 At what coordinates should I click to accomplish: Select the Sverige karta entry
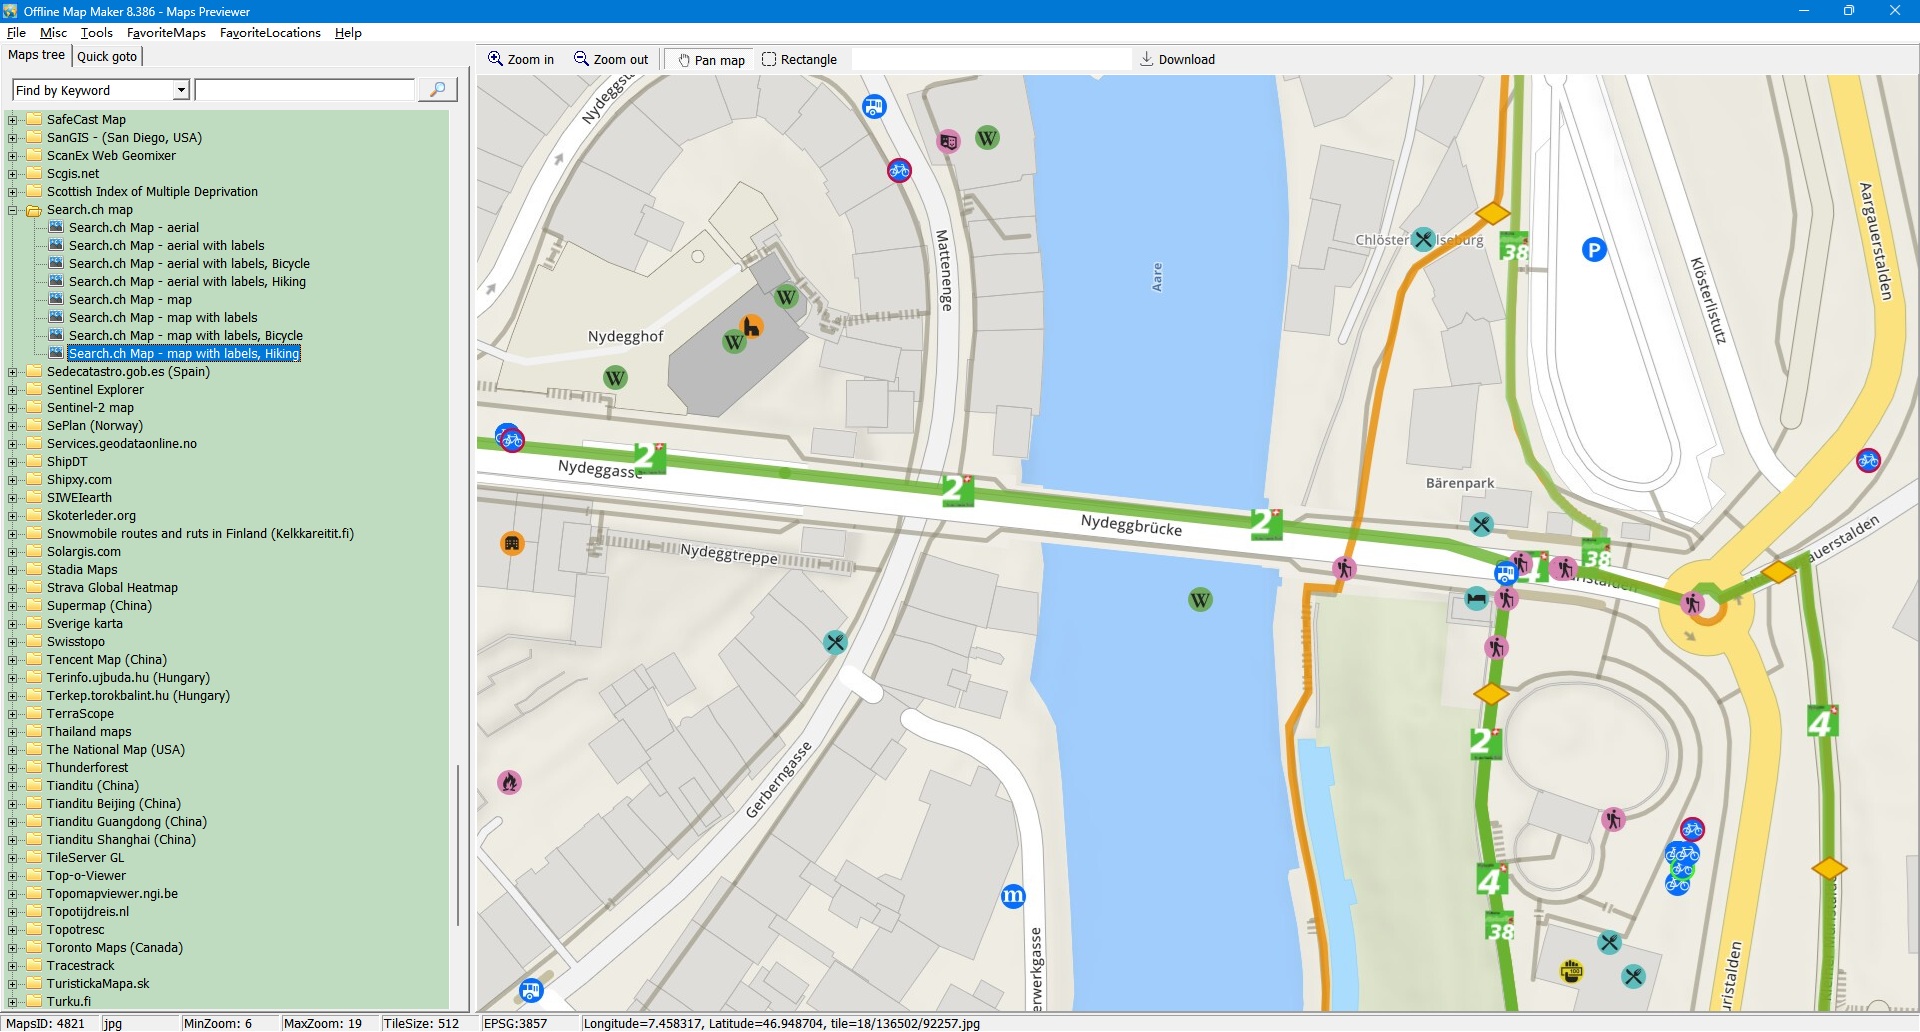85,624
